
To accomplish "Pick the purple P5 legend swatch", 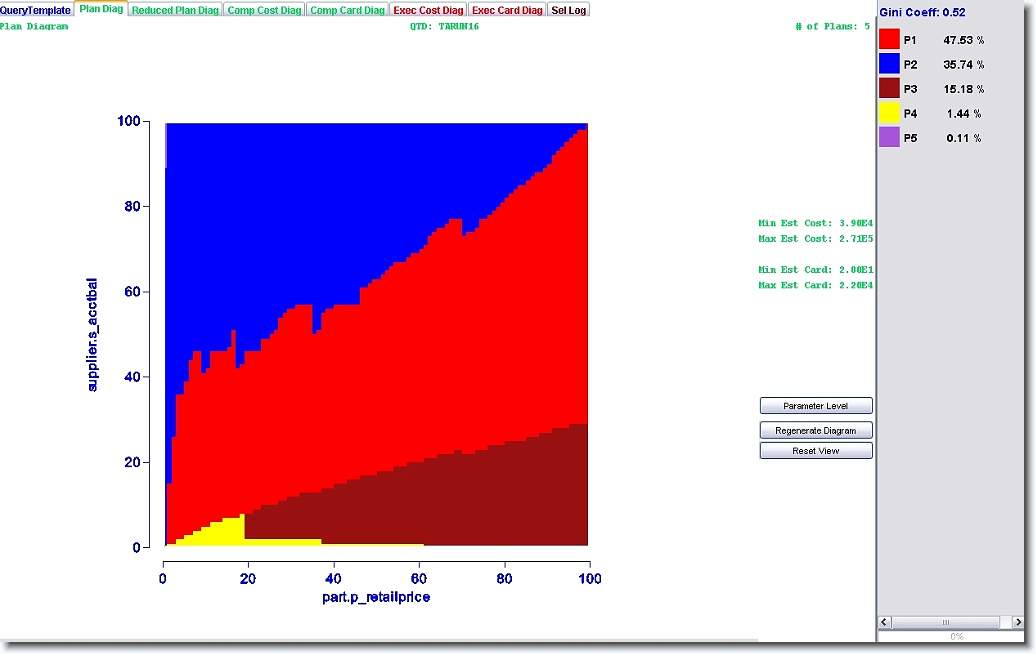I will click(889, 138).
